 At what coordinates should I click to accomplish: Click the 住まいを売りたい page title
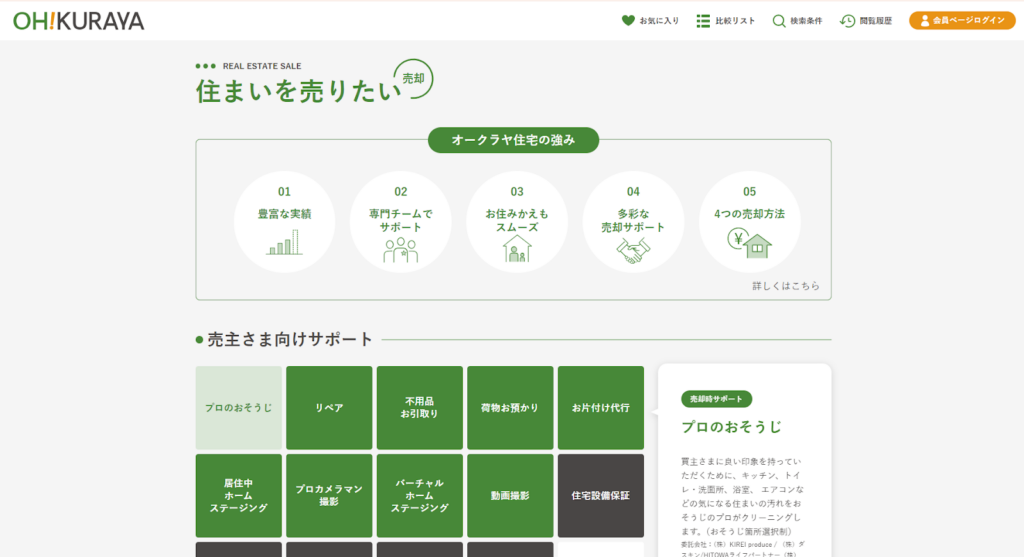click(x=298, y=91)
